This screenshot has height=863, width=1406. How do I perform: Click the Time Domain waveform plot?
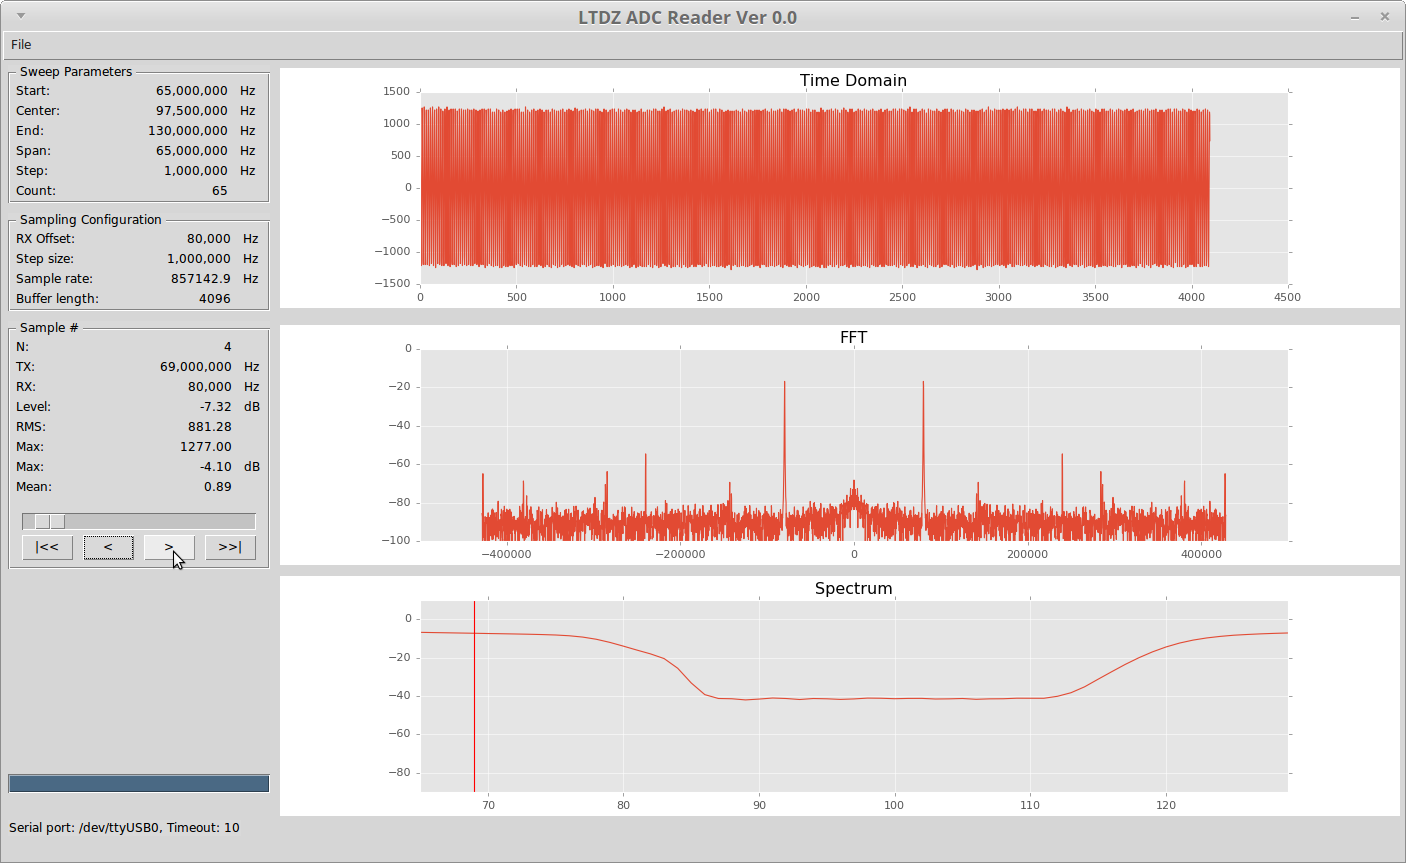click(x=815, y=188)
